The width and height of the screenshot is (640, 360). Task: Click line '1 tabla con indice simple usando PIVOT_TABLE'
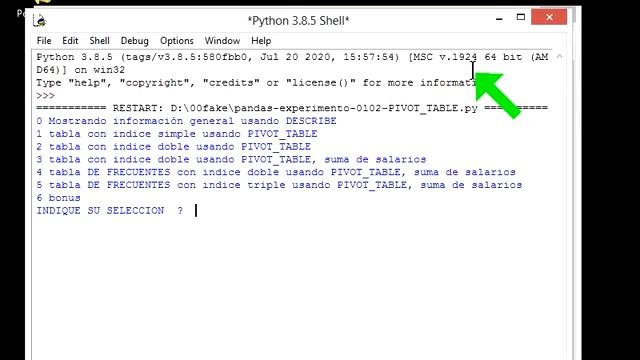click(177, 134)
